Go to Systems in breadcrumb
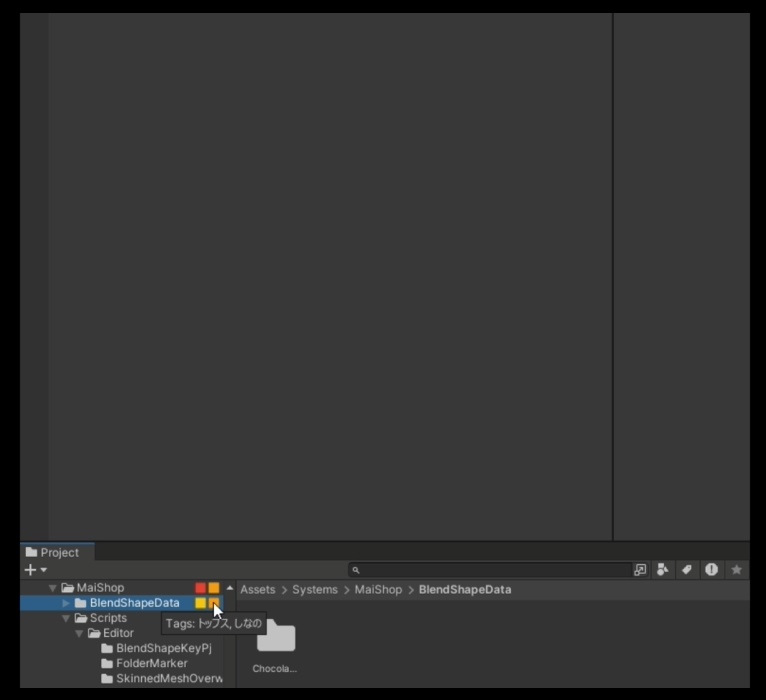The image size is (766, 700). tap(315, 590)
